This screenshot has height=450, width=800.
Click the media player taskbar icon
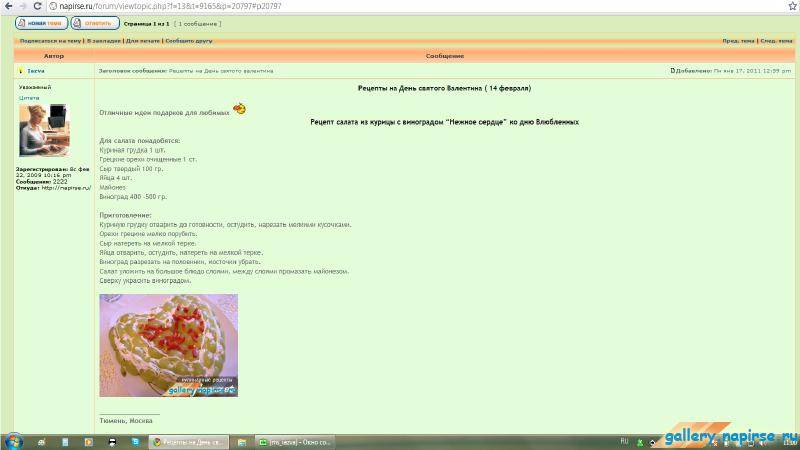coord(88,442)
